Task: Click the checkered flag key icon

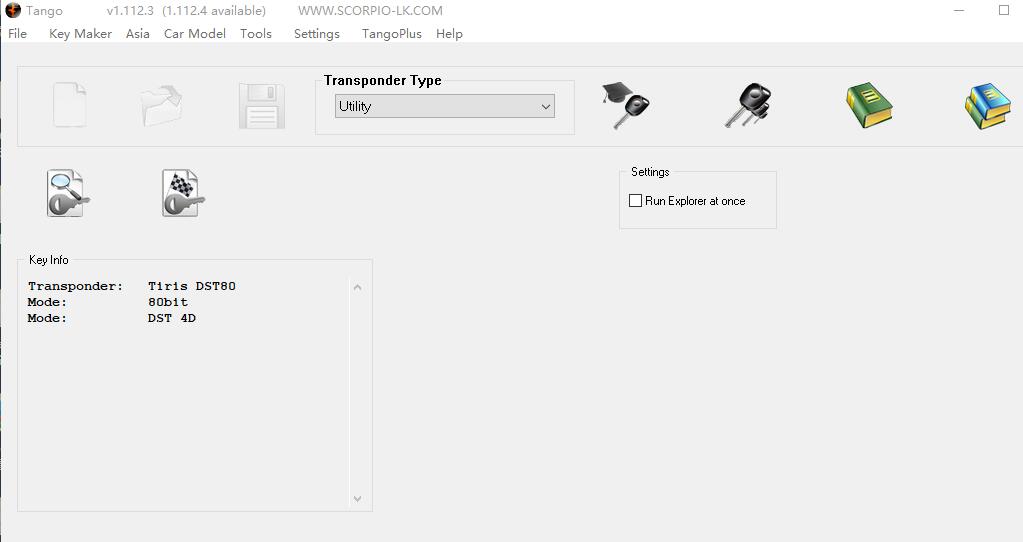Action: point(183,194)
